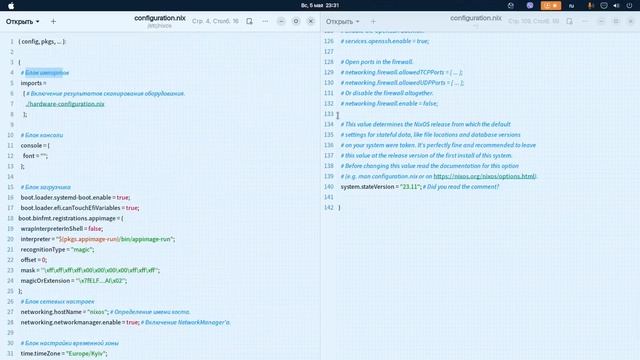640x360 pixels.
Task: Click right window title configuration.nix
Action: 476,18
